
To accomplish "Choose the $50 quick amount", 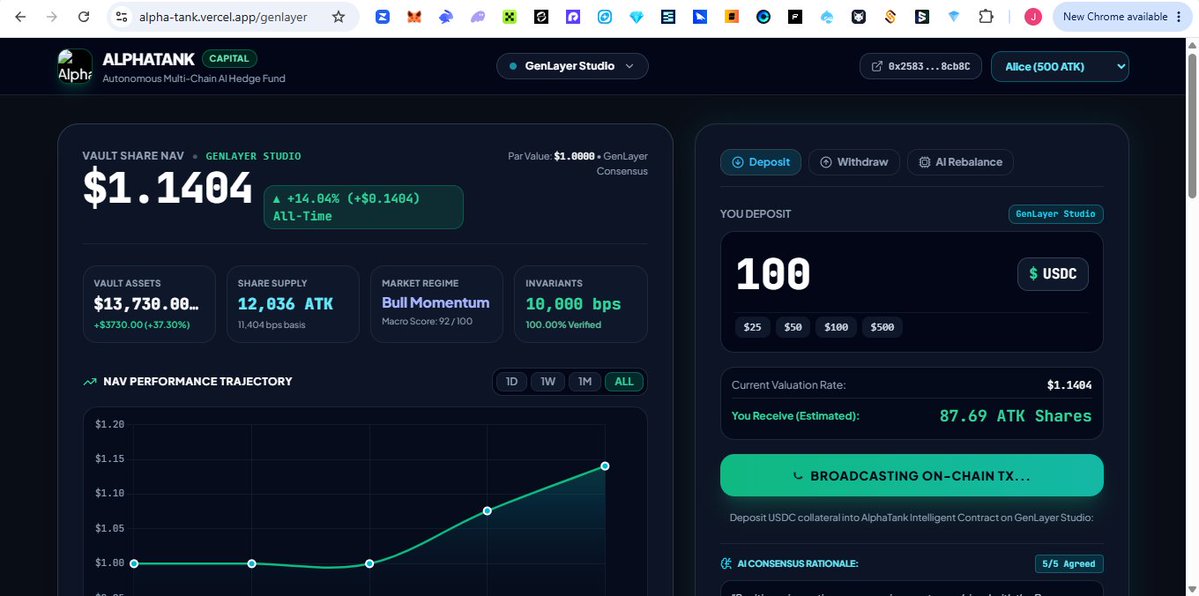I will (x=793, y=327).
